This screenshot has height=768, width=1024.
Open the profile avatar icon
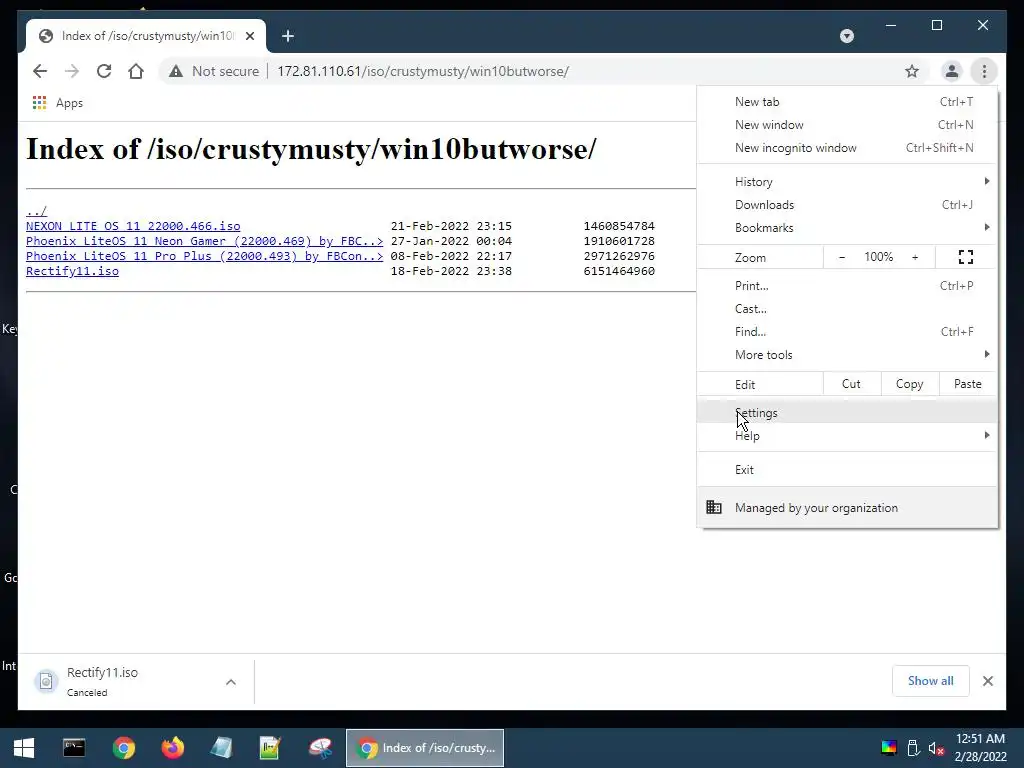[x=952, y=71]
